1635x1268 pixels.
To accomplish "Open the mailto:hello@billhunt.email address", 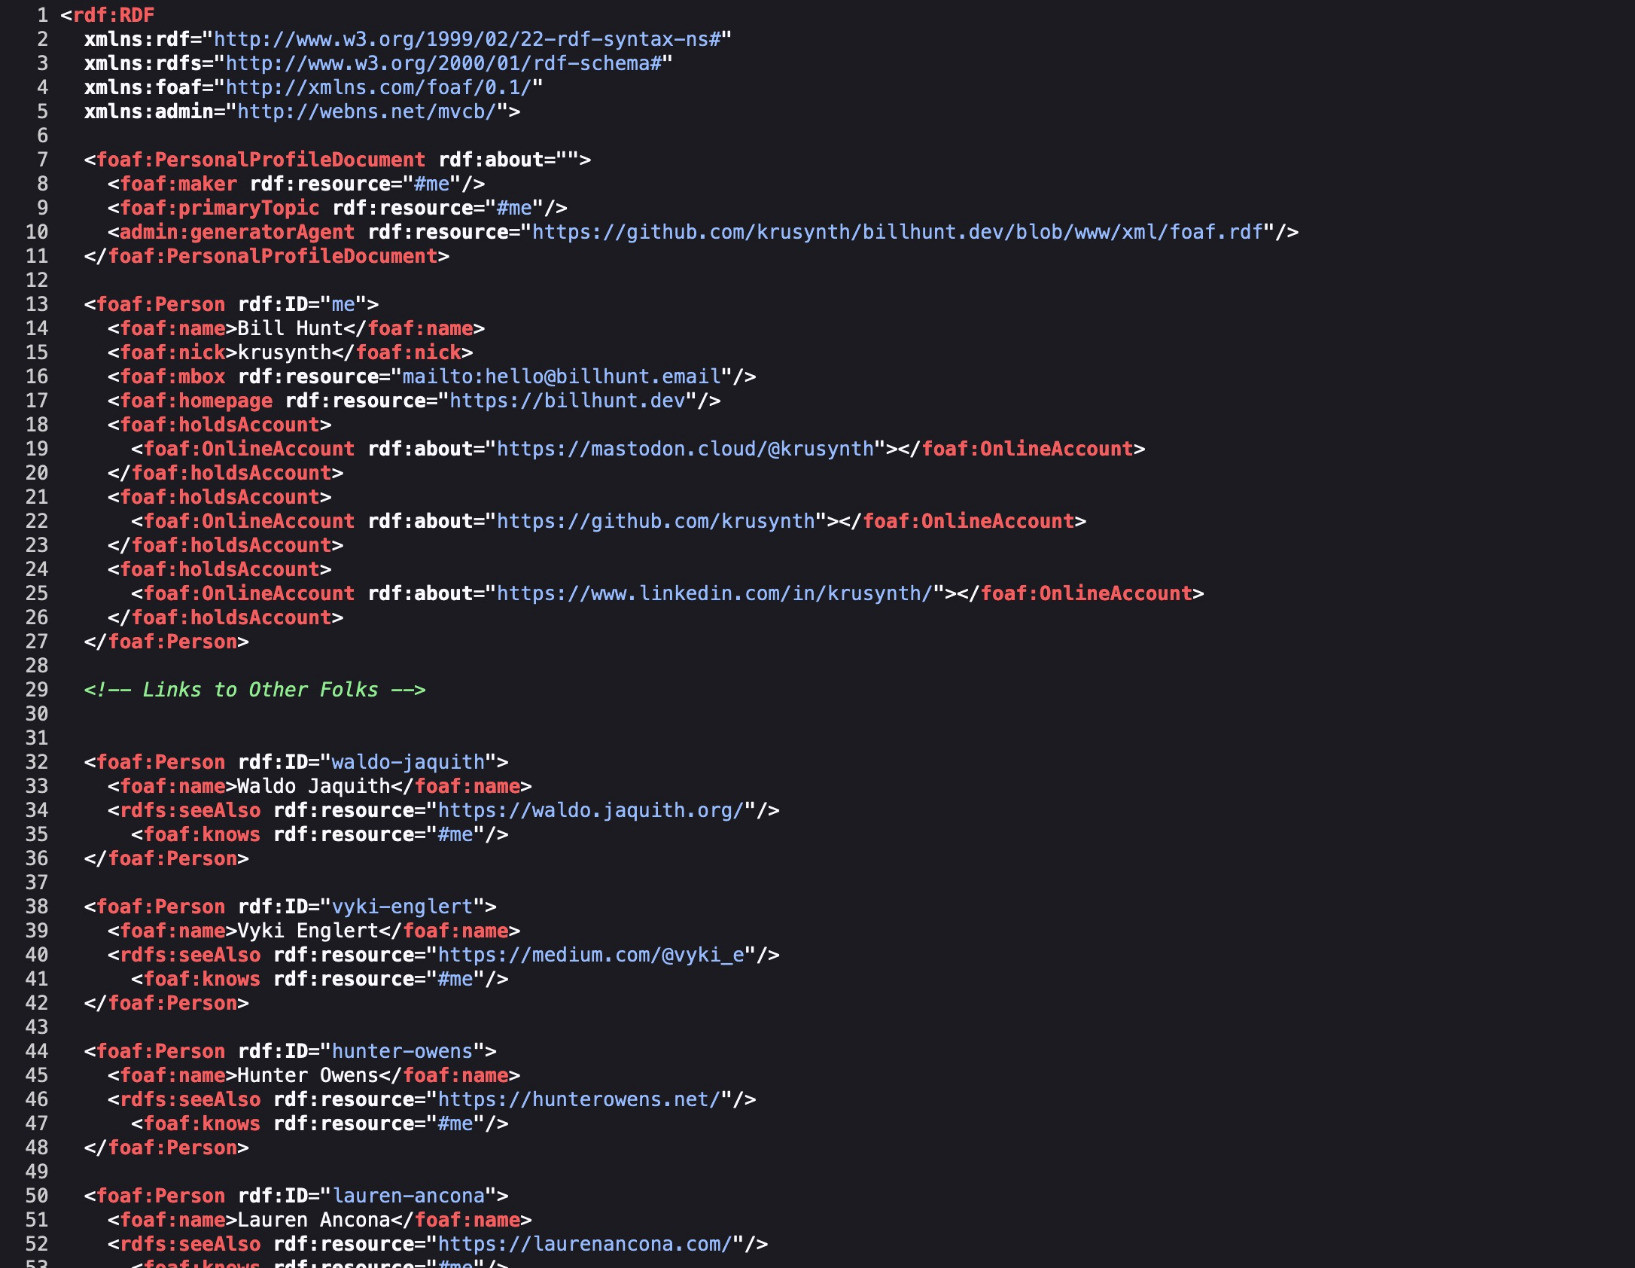I will [x=561, y=377].
